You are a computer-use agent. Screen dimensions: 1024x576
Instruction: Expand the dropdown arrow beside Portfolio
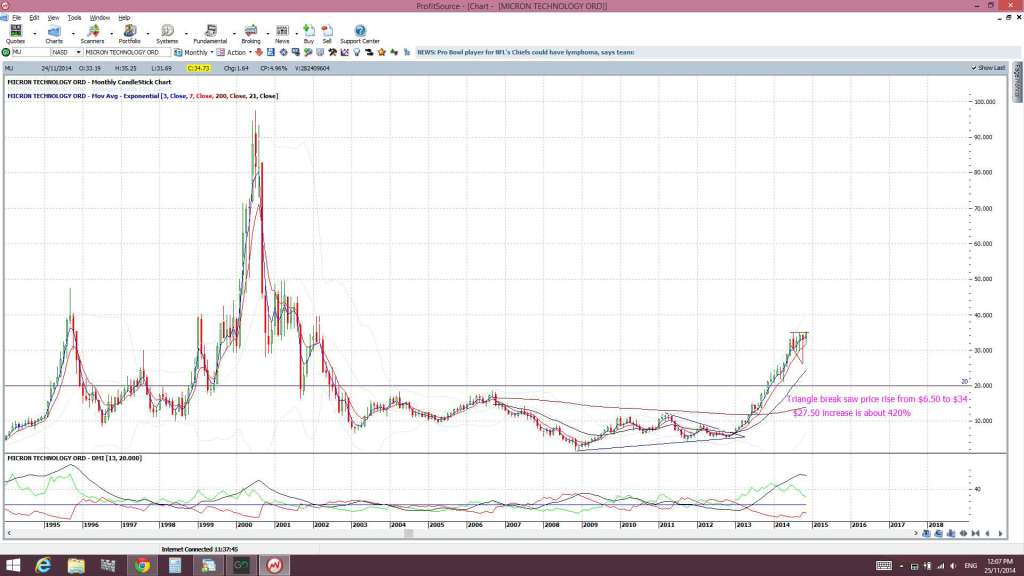148,33
